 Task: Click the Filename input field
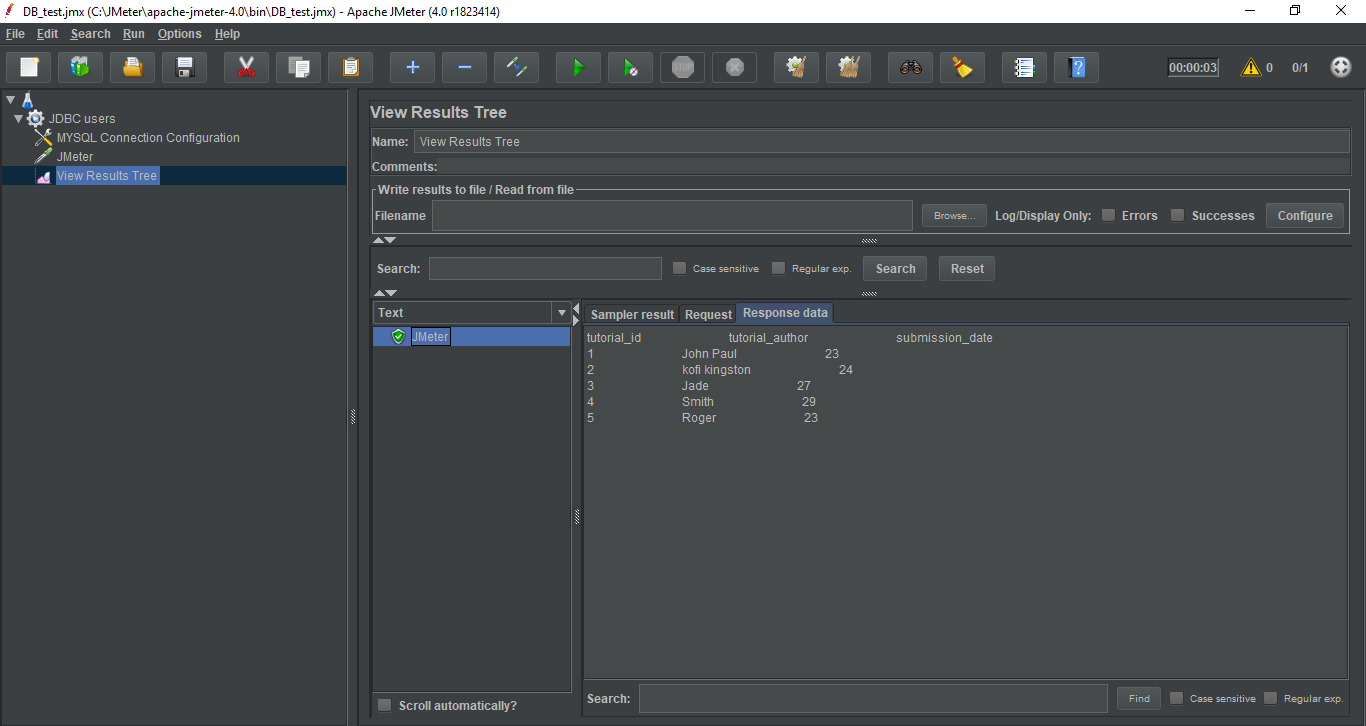click(672, 215)
